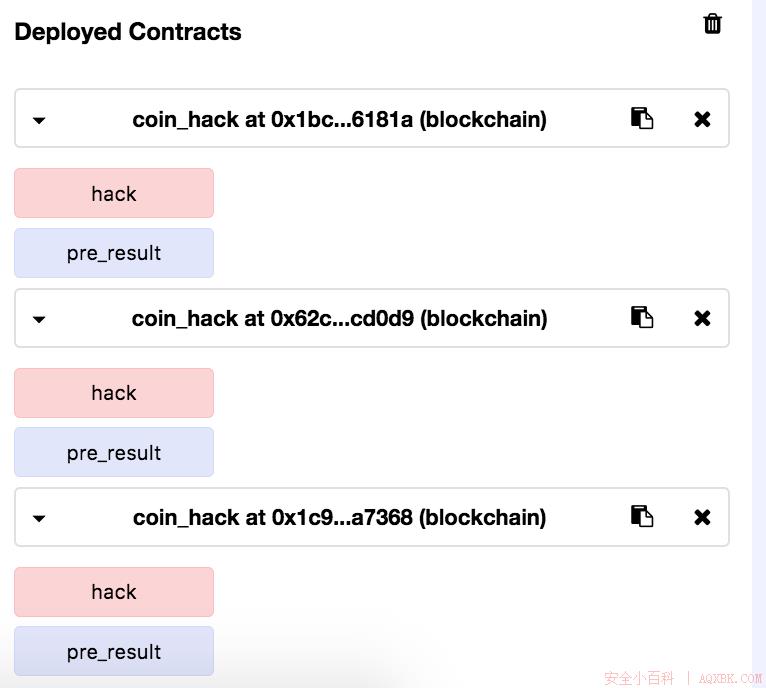Delete all deployed contracts with trash icon
This screenshot has height=688, width=766.
[x=712, y=23]
